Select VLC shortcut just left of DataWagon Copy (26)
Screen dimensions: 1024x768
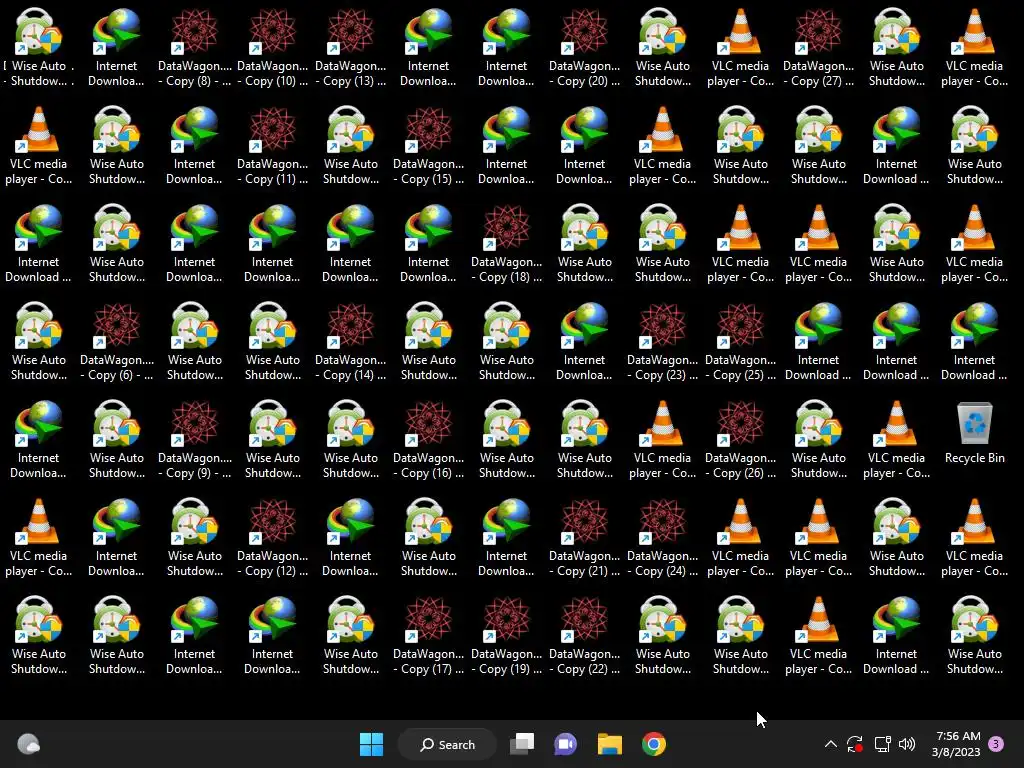[662, 440]
